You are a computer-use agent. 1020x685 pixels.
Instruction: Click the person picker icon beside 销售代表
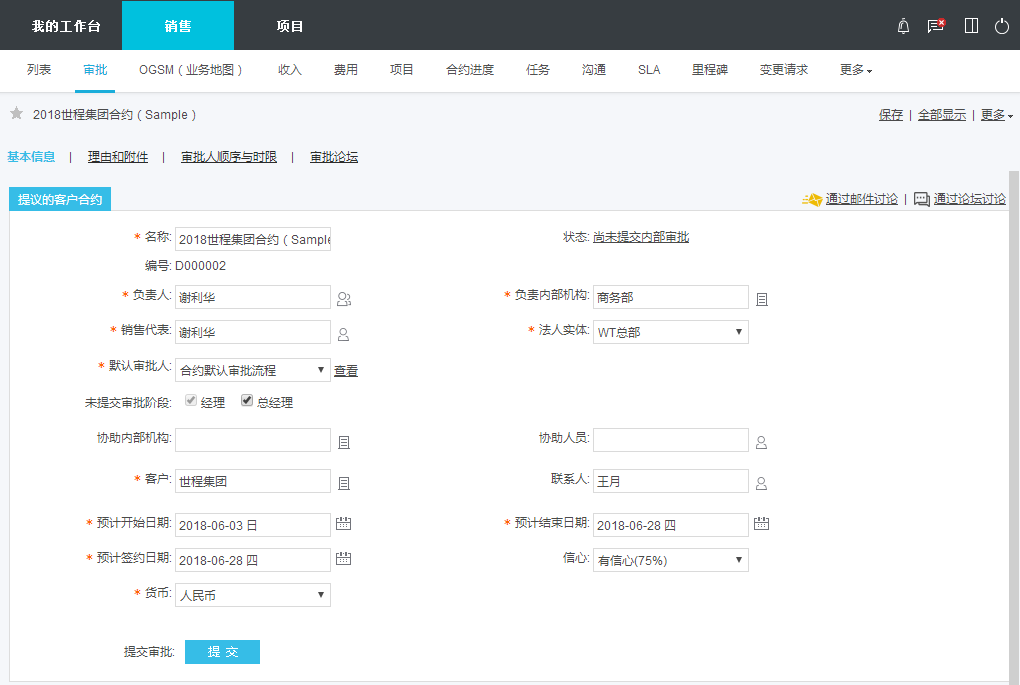coord(344,334)
